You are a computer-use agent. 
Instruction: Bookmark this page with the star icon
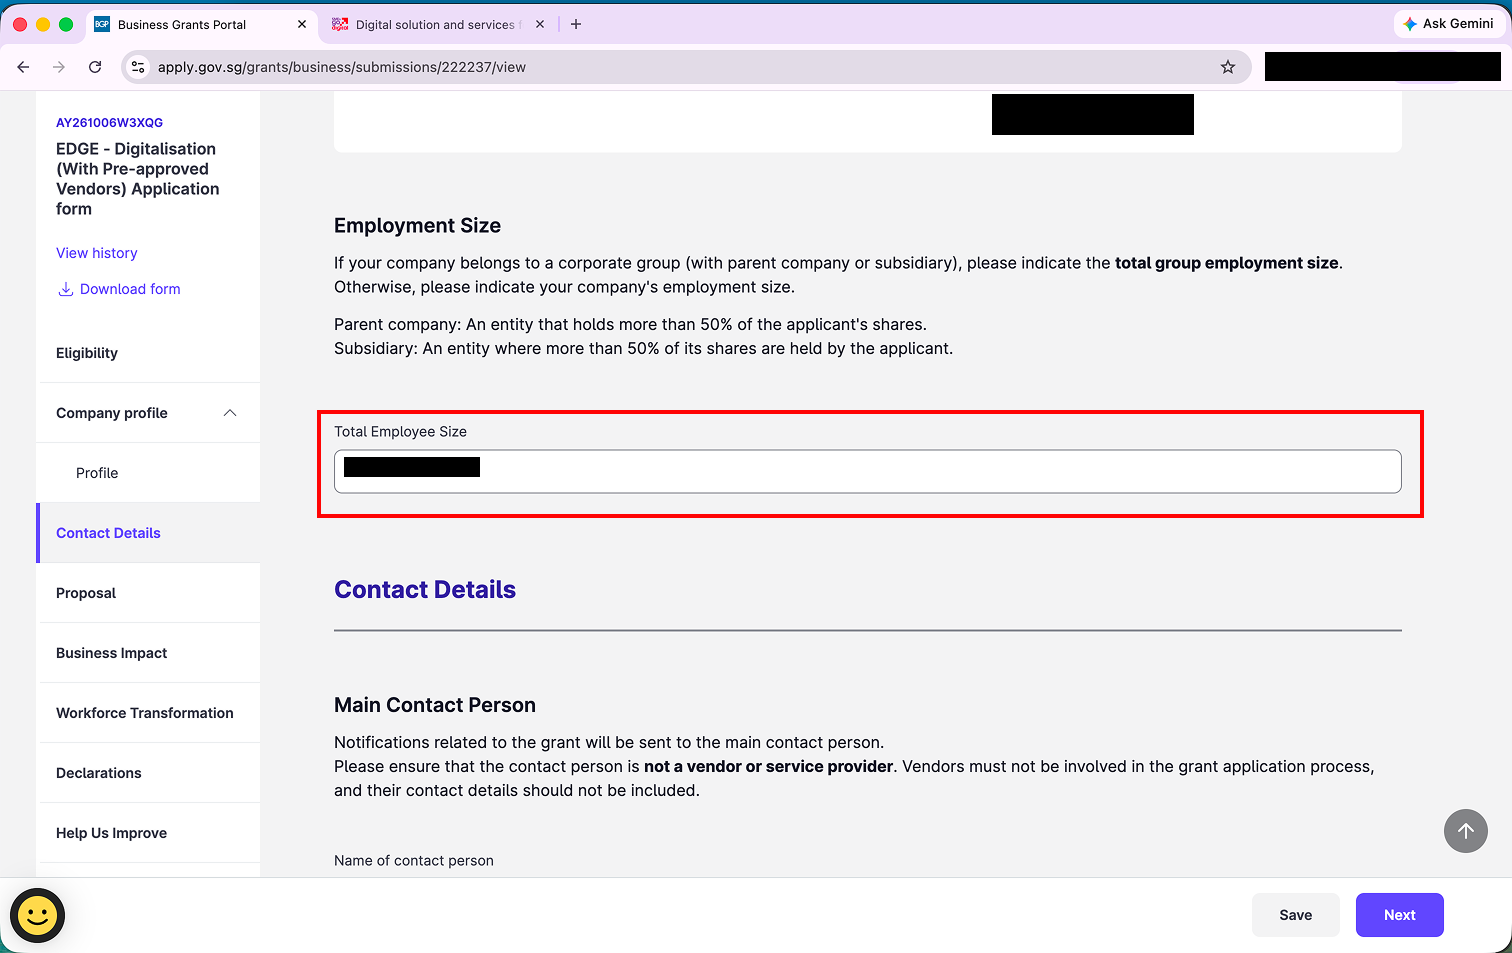click(1228, 67)
